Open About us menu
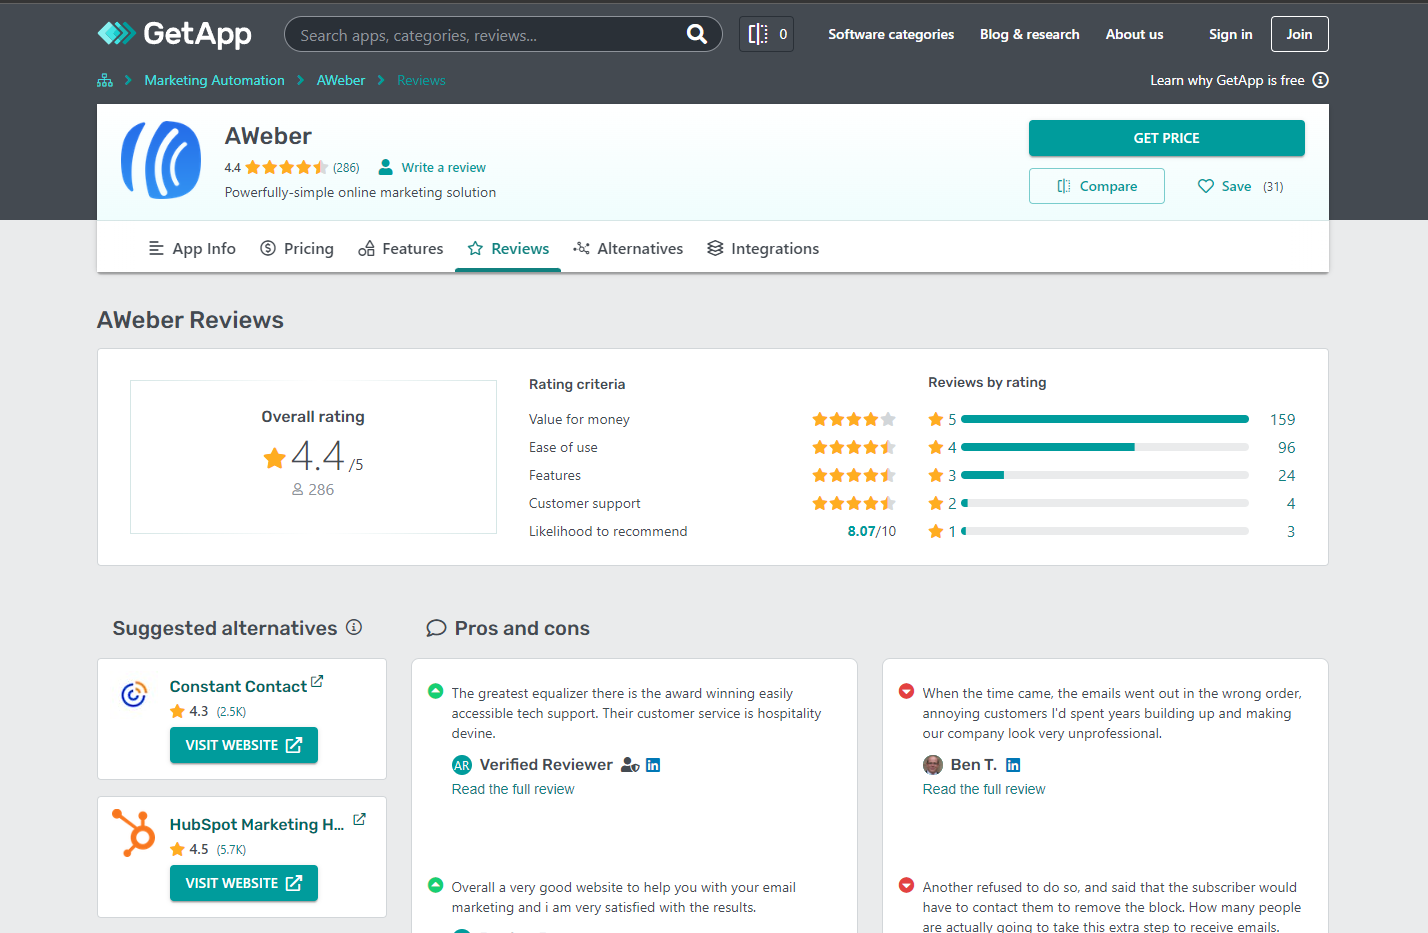1428x933 pixels. [1134, 34]
